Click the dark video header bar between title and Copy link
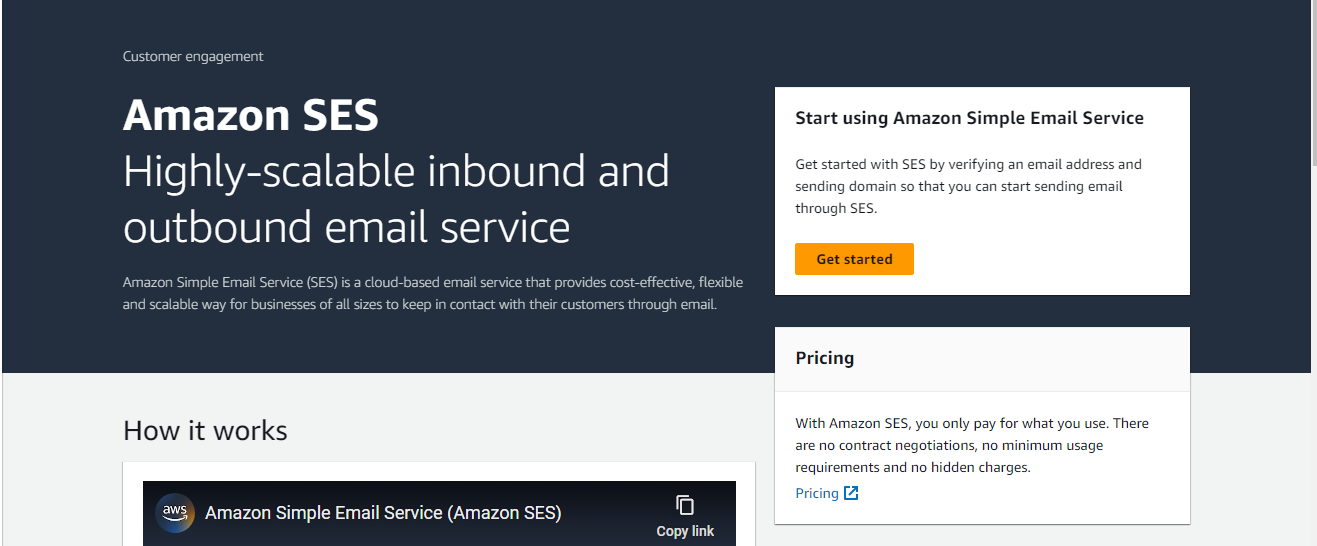Viewport: 1317px width, 546px height. tap(610, 513)
